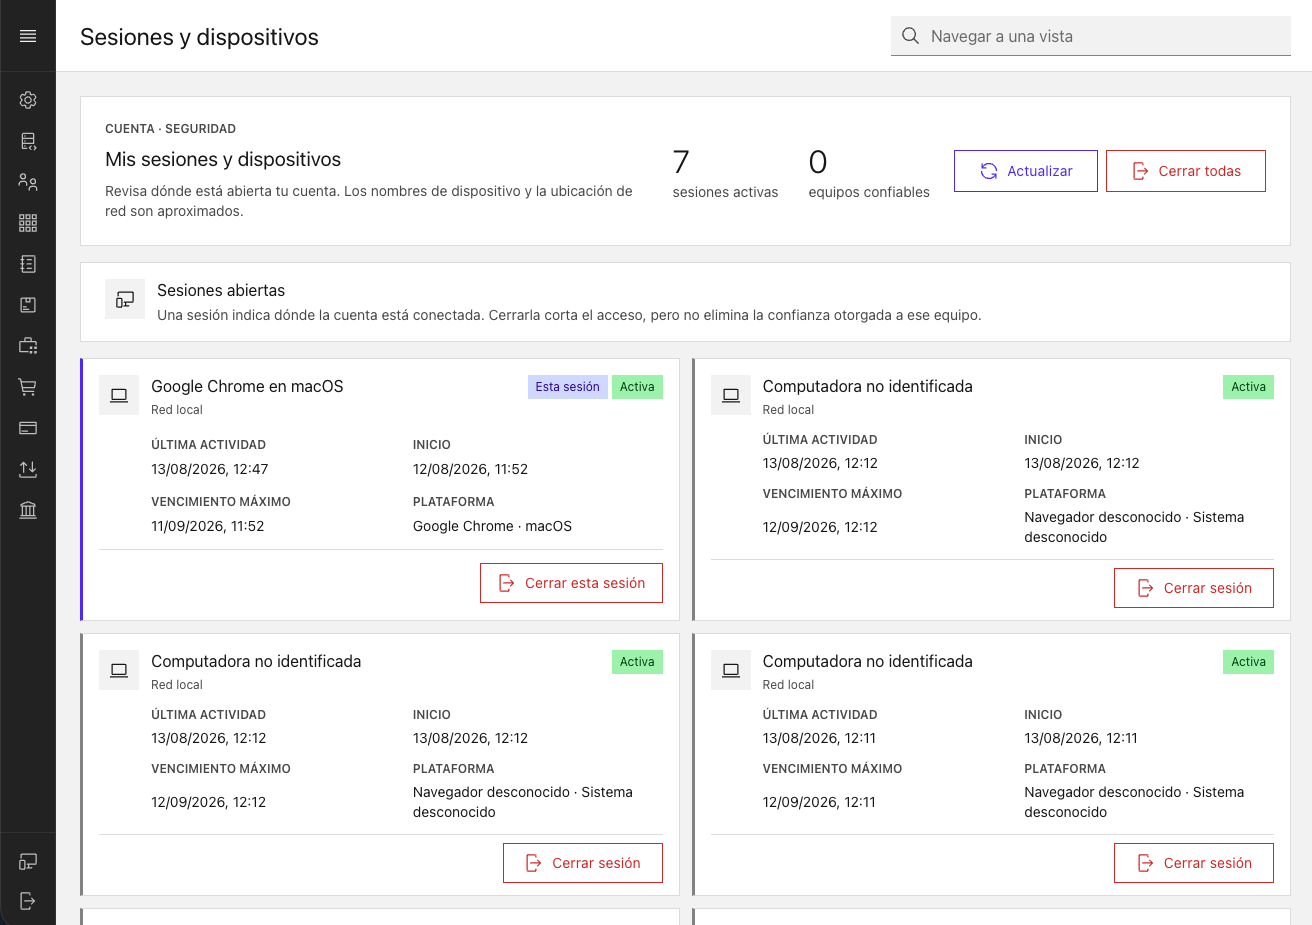
Task: Click Activa badge on Google Chrome card
Action: tap(637, 387)
